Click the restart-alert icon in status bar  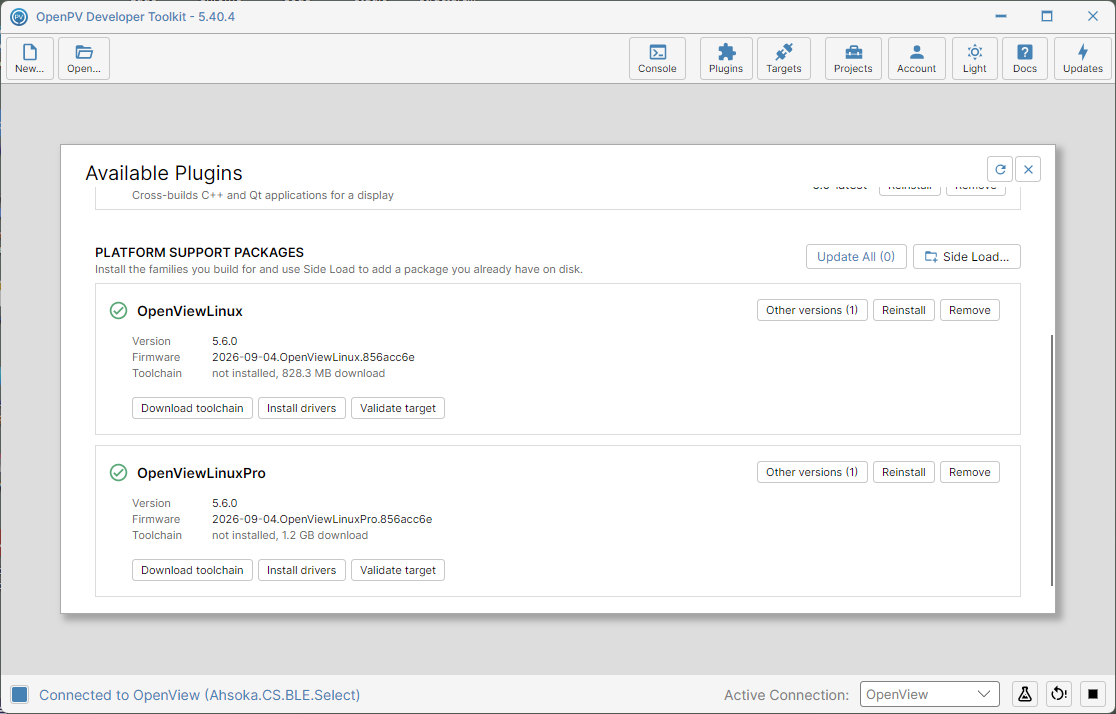[1059, 694]
